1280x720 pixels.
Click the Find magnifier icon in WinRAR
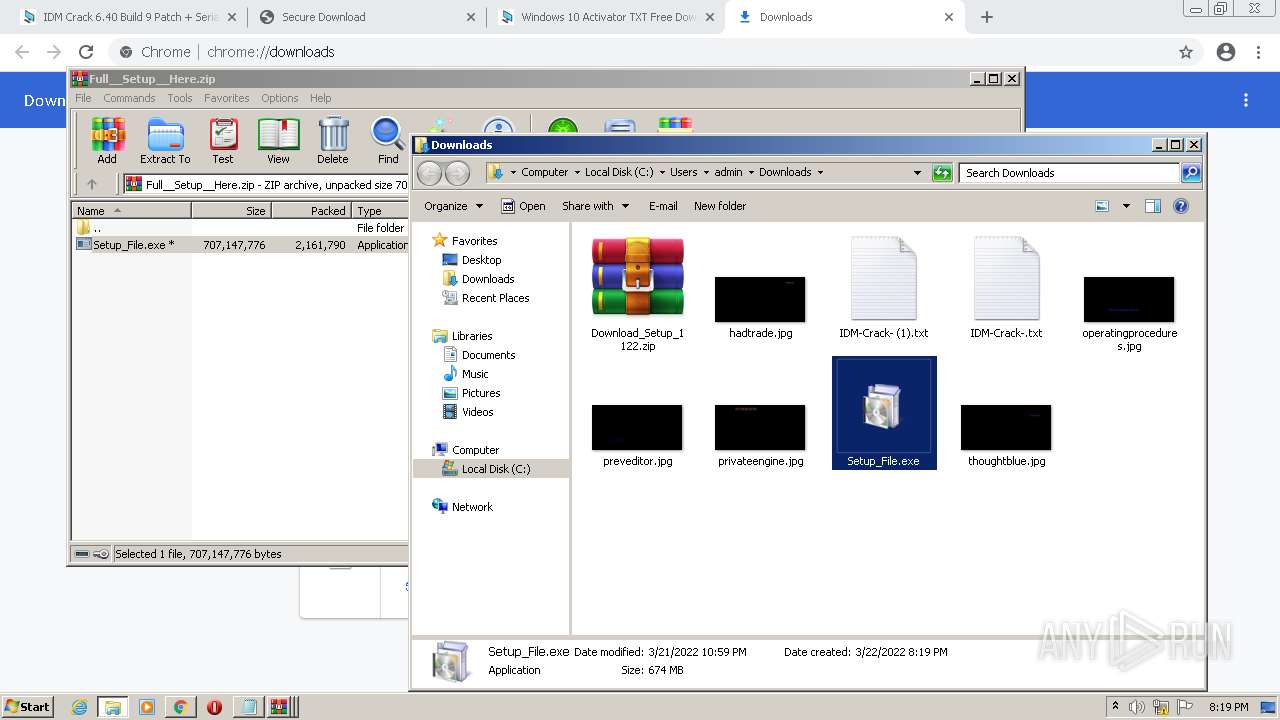(x=388, y=141)
